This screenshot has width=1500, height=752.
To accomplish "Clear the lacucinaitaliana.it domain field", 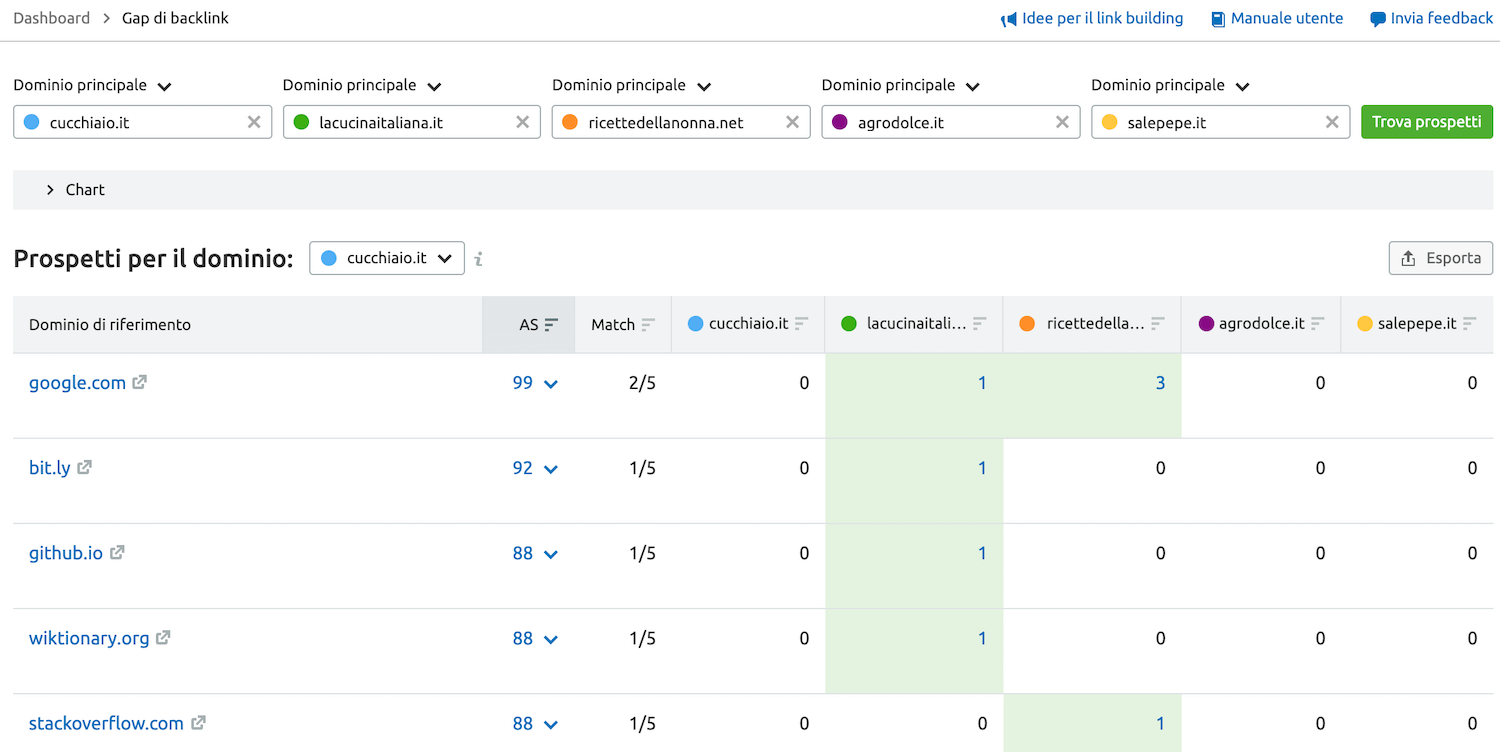I will coord(522,122).
